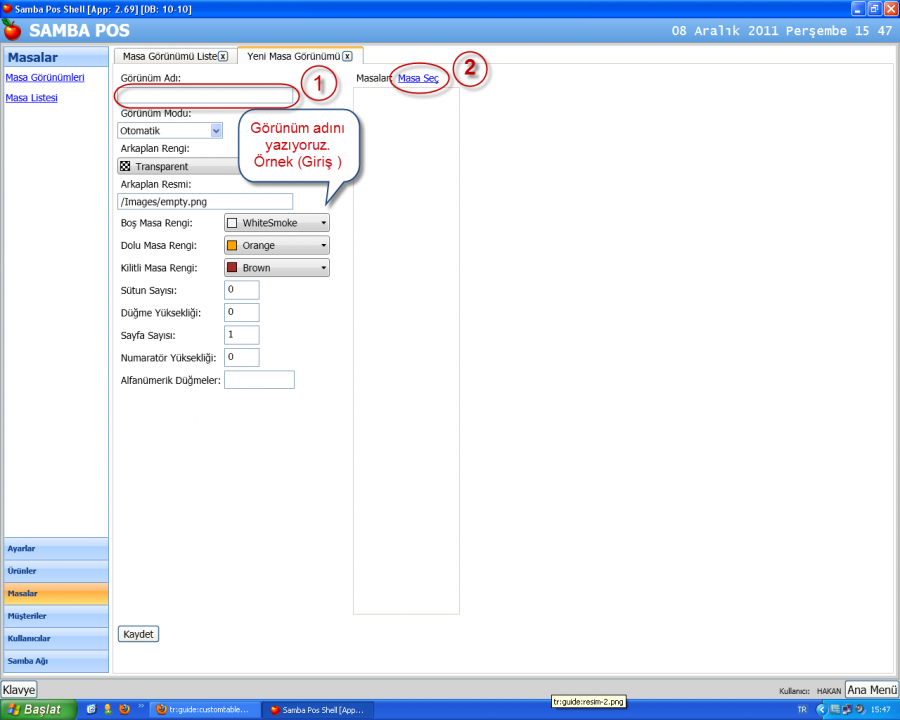The height and width of the screenshot is (720, 900).
Task: Open Masa Listesi link in sidebar
Action: [32, 98]
